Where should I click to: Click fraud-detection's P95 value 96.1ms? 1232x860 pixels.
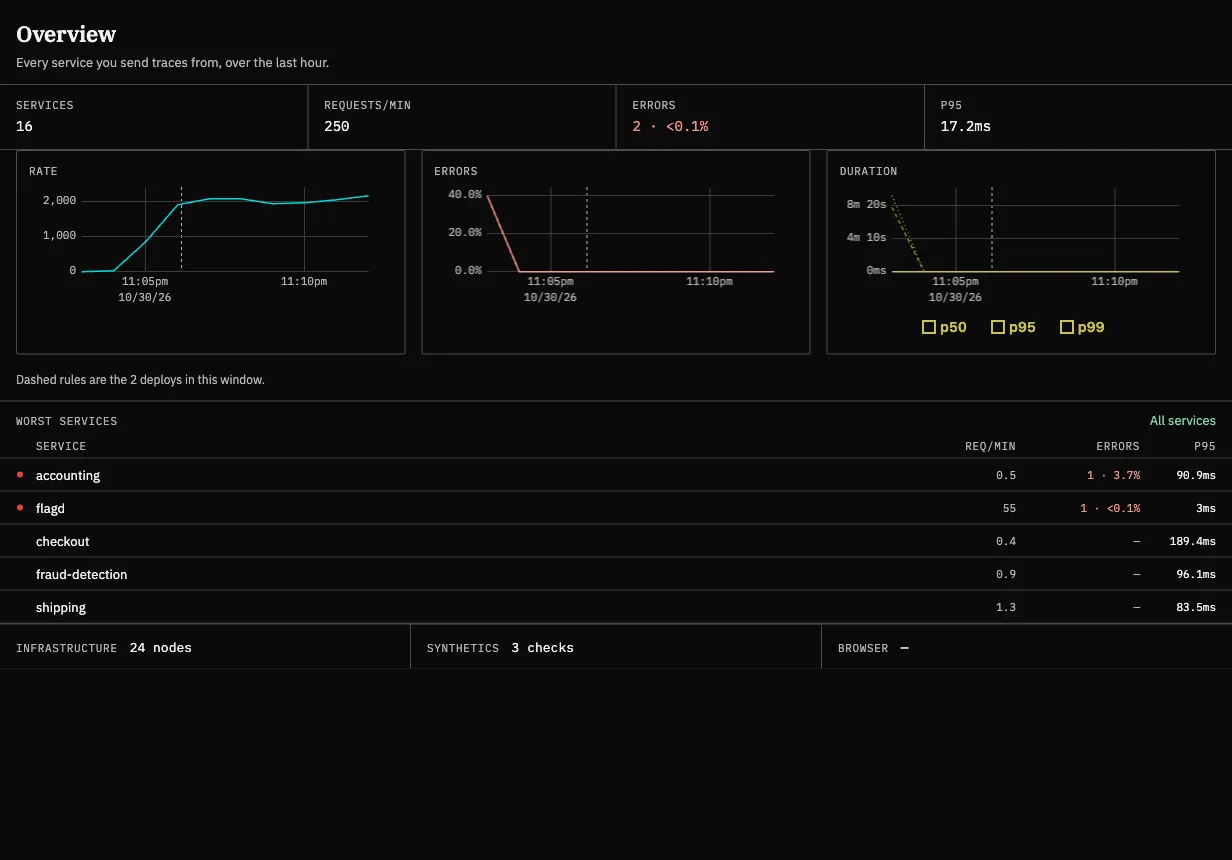coord(1195,574)
